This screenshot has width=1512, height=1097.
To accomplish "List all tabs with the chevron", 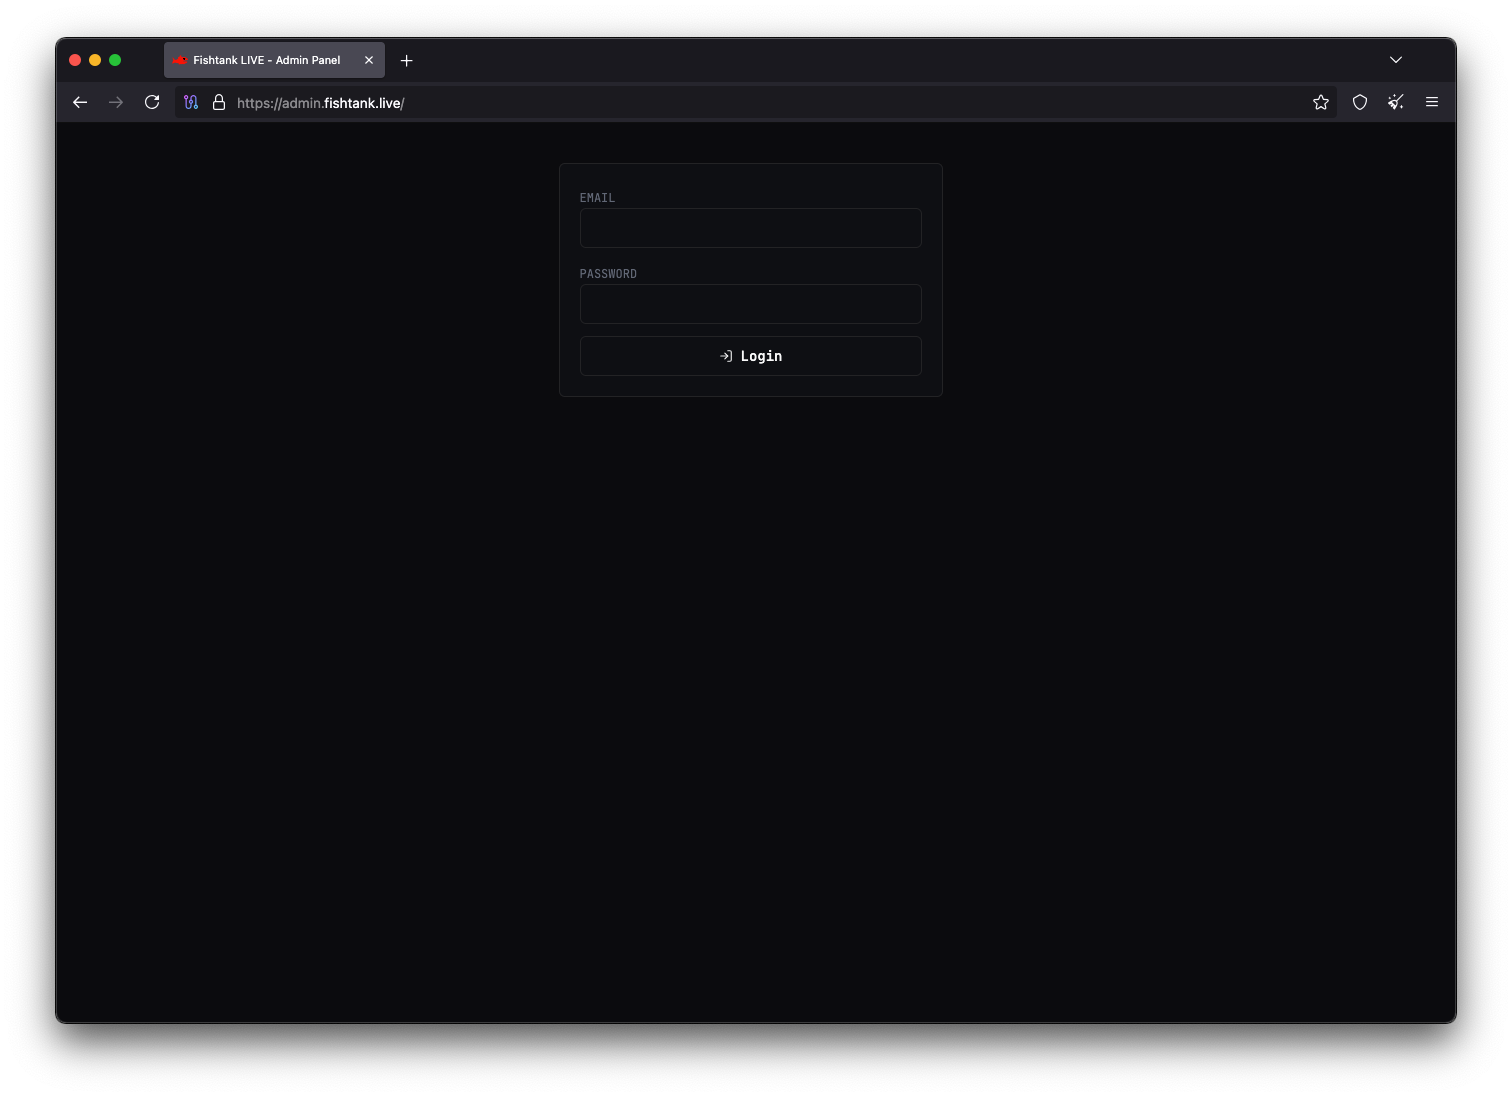I will (x=1396, y=60).
